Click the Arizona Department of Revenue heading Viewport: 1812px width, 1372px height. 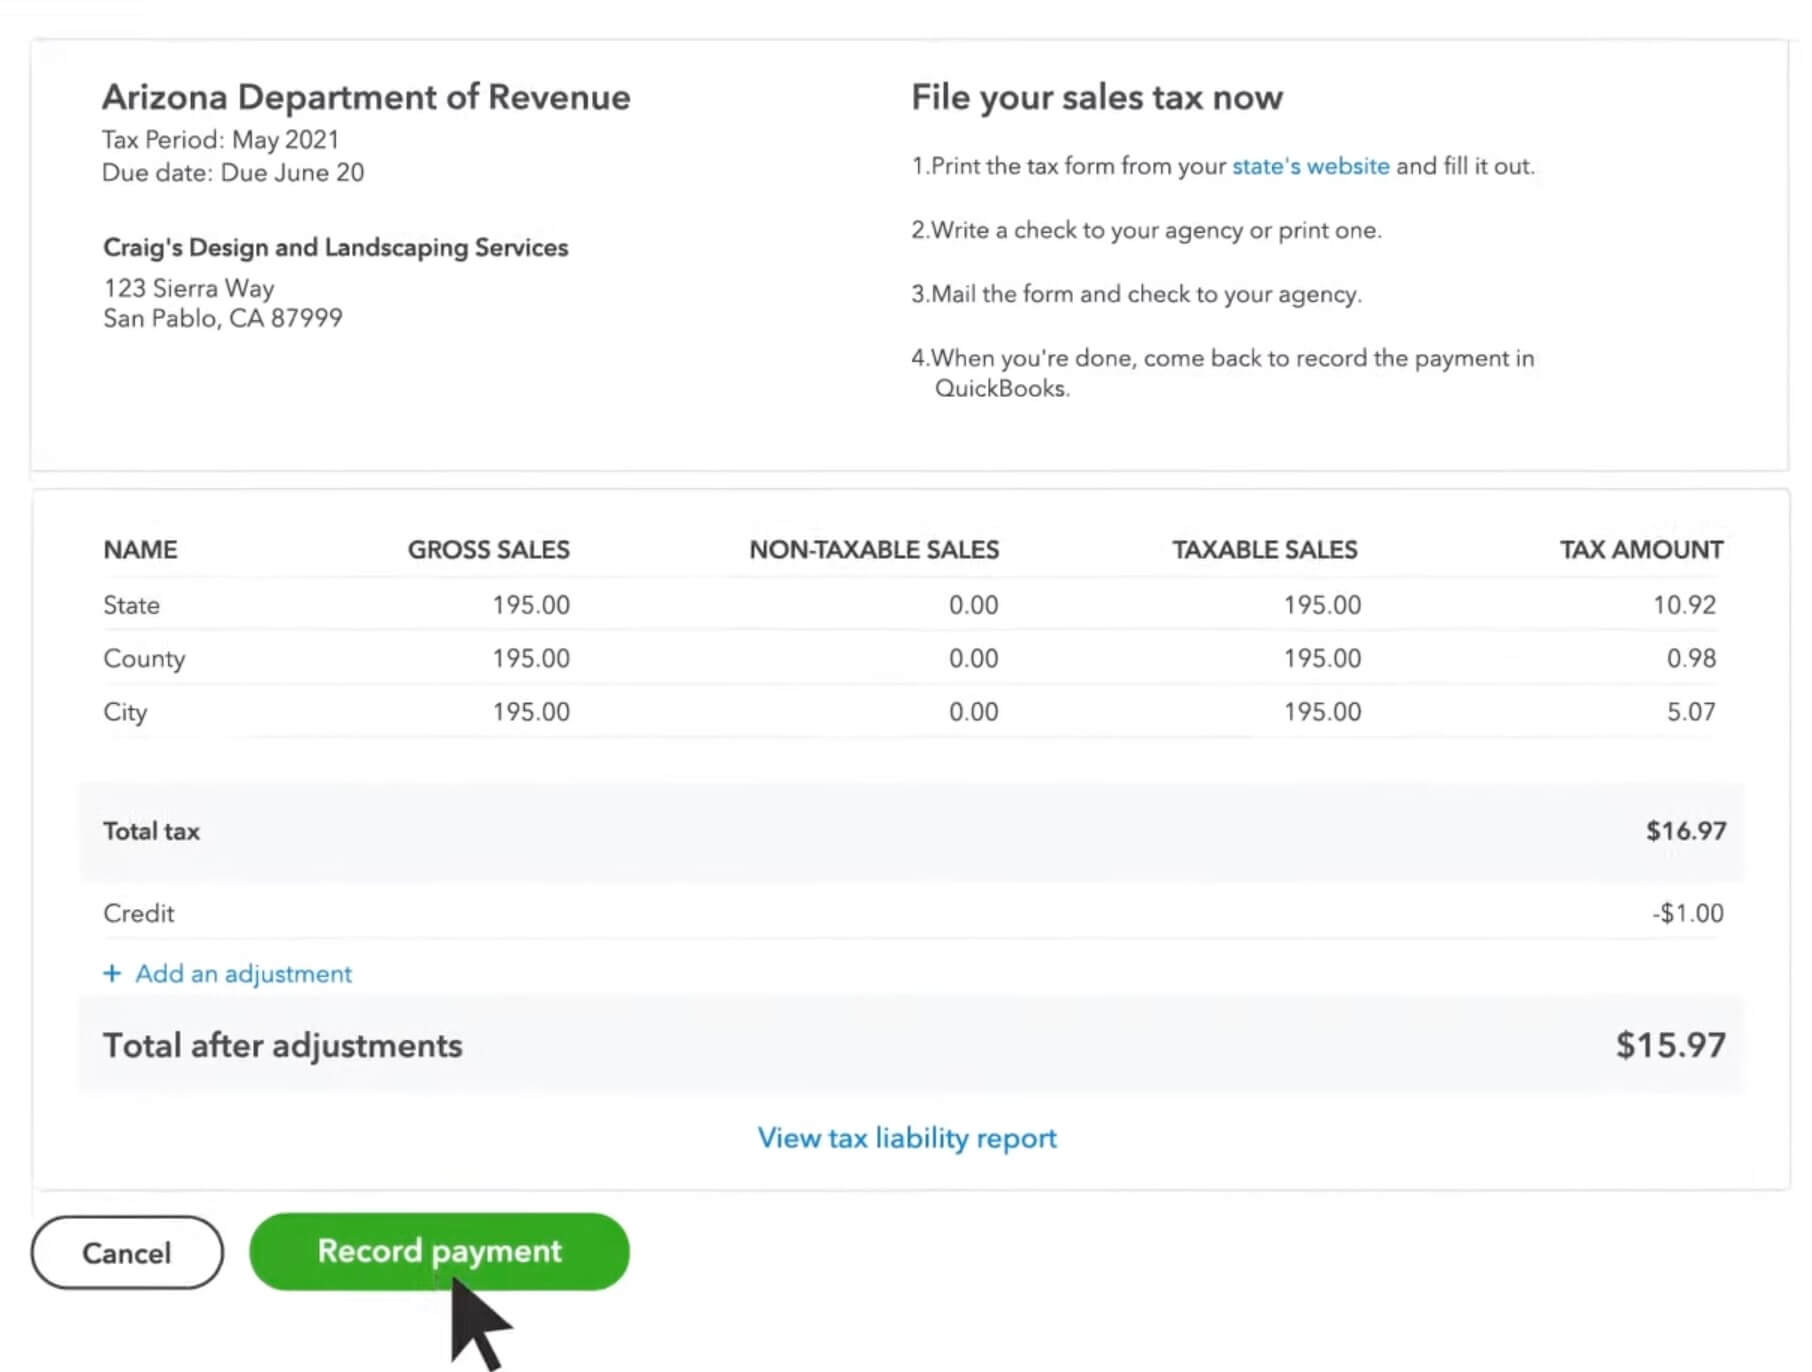(x=367, y=97)
